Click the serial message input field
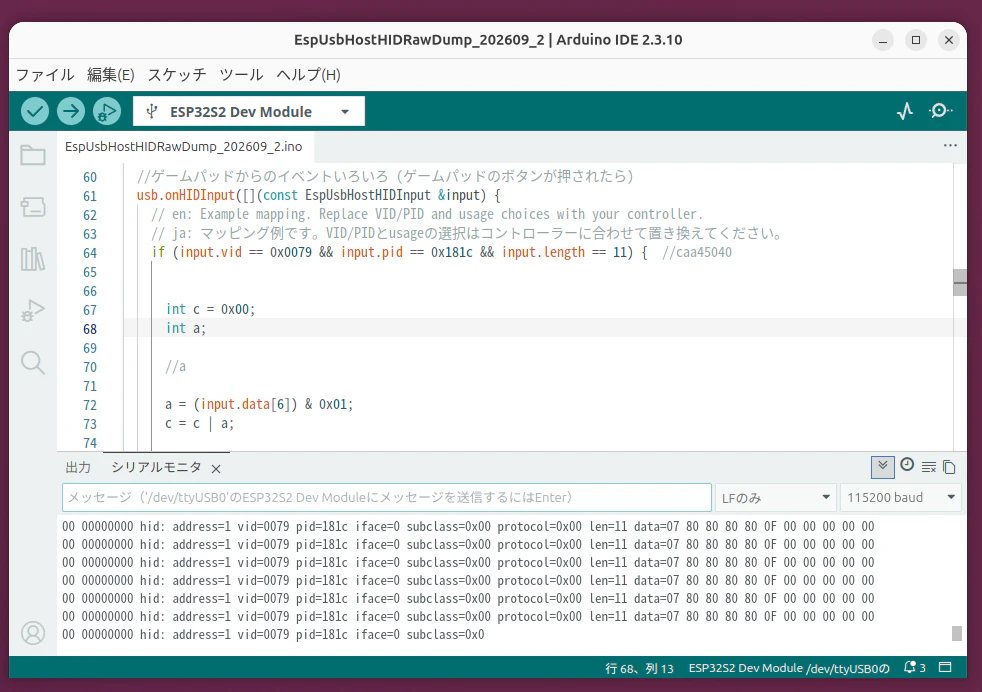This screenshot has width=982, height=692. point(386,497)
